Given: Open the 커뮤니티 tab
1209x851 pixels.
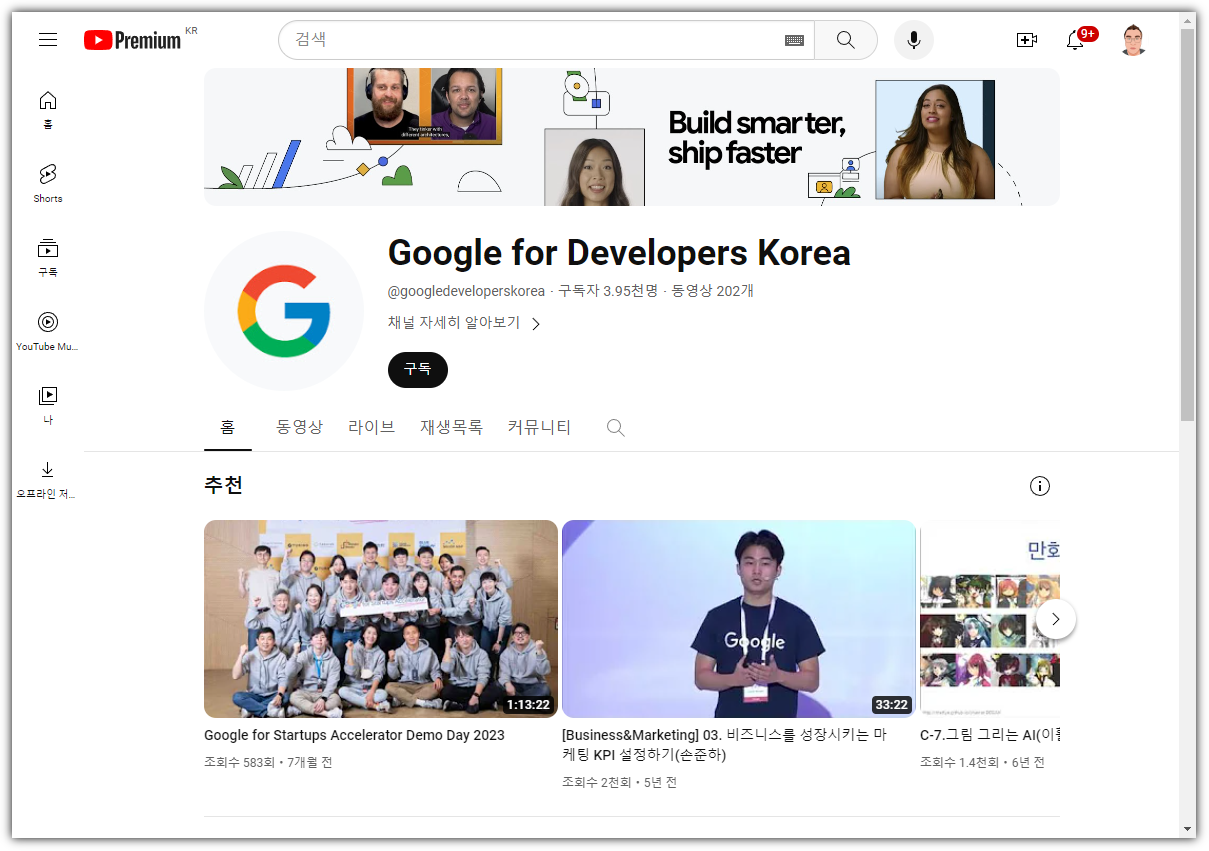Looking at the screenshot, I should pos(539,427).
